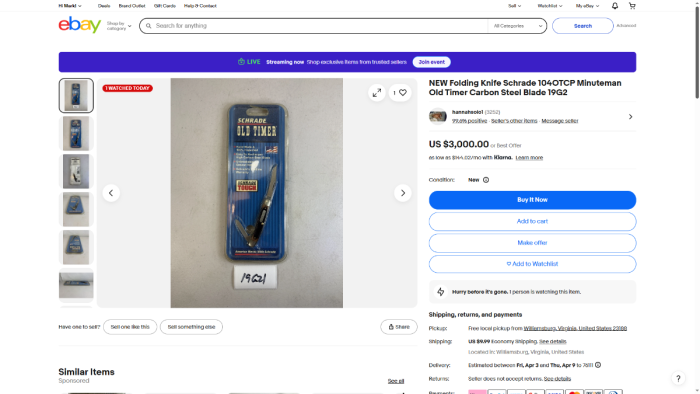Open the Watchlist dropdown in header
700x394 pixels.
tap(550, 6)
